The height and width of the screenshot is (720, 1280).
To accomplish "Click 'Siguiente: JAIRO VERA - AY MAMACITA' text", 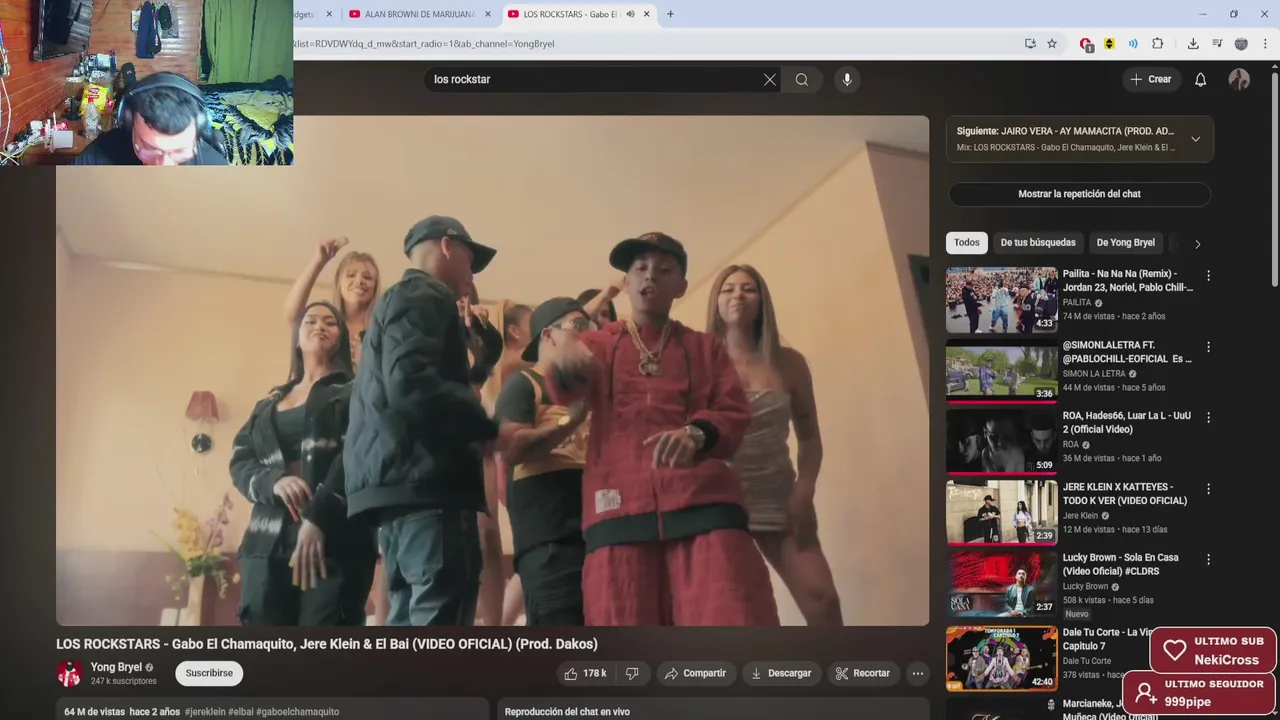I will (1065, 131).
